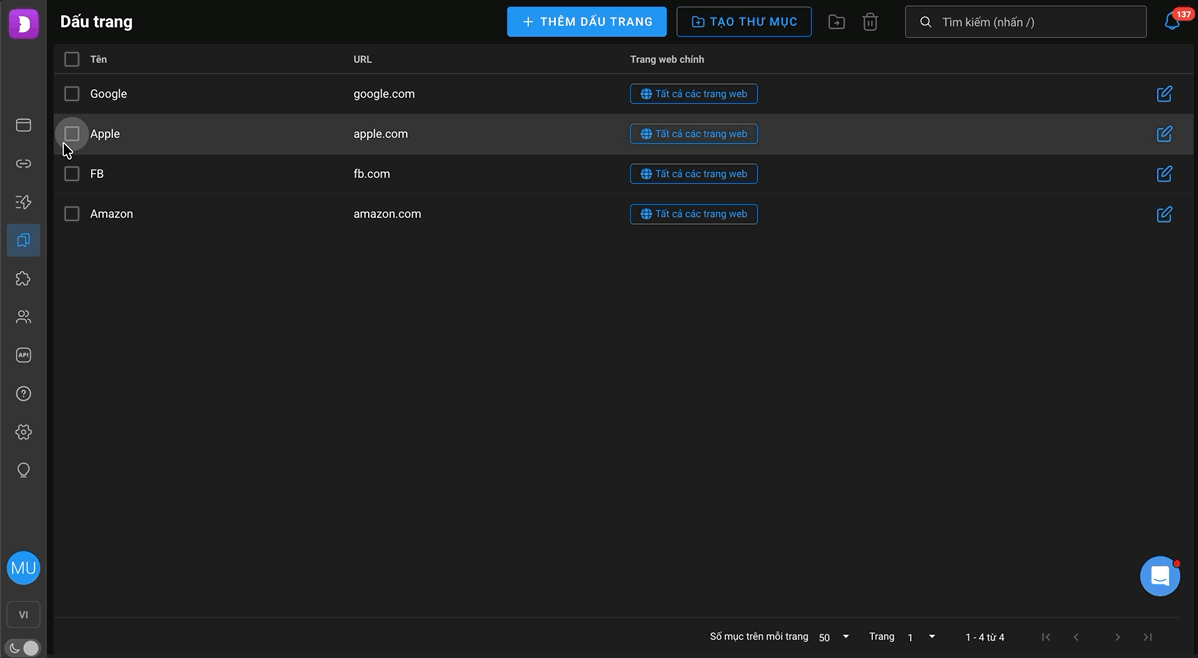Open the help question mark icon
The width and height of the screenshot is (1198, 658).
click(x=24, y=394)
